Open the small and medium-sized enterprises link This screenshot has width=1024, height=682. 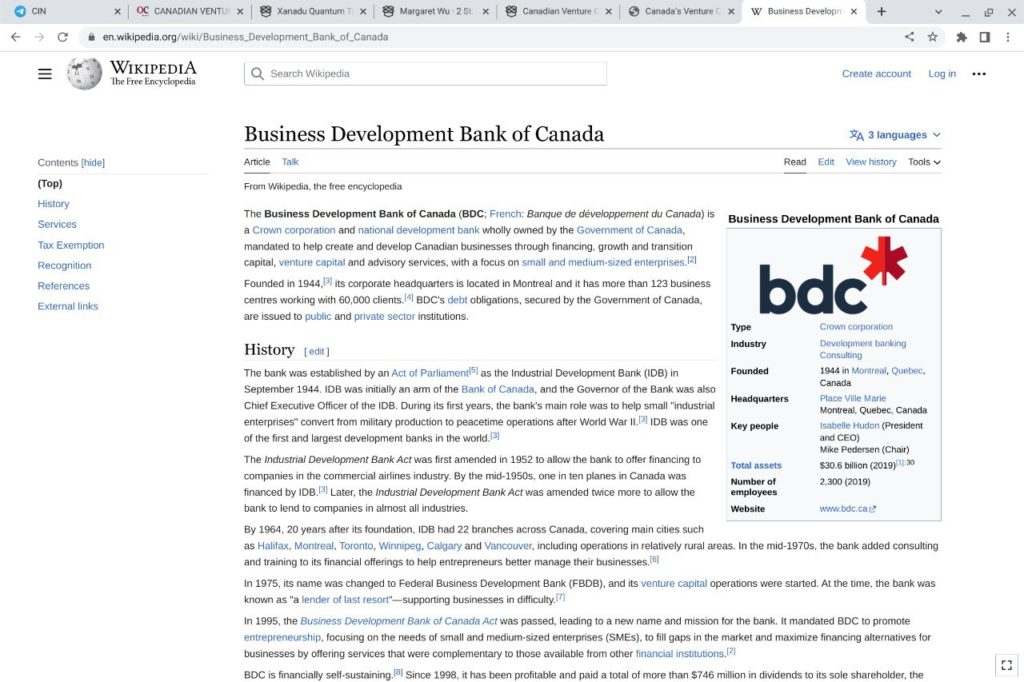pyautogui.click(x=603, y=263)
